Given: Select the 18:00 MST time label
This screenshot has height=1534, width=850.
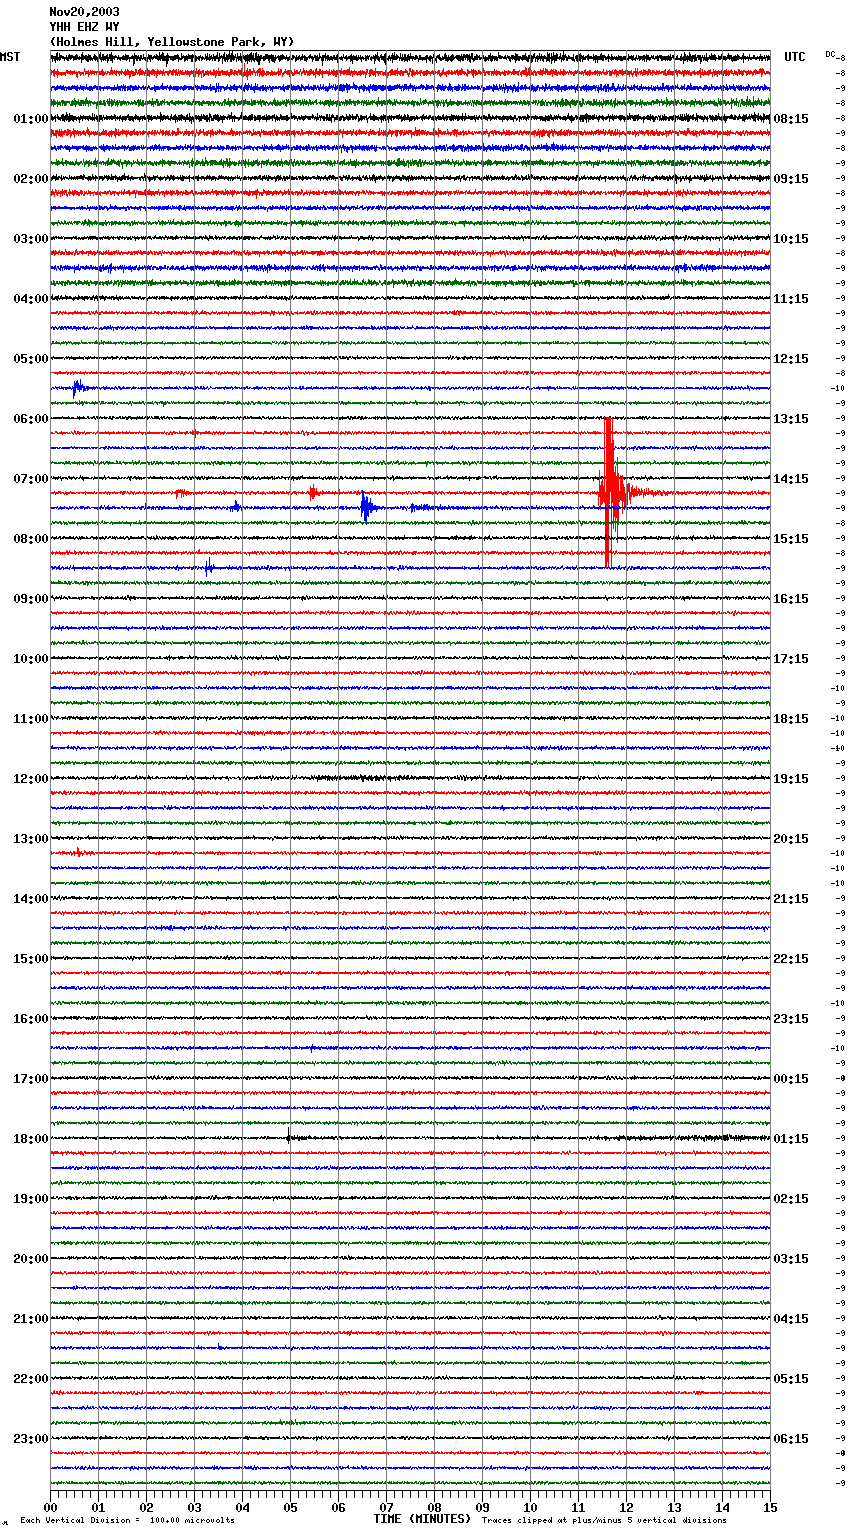Looking at the screenshot, I should point(31,1139).
